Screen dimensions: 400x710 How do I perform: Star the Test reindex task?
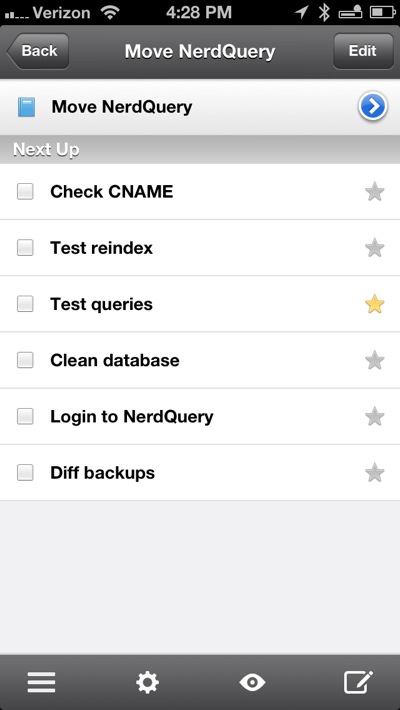tap(375, 248)
